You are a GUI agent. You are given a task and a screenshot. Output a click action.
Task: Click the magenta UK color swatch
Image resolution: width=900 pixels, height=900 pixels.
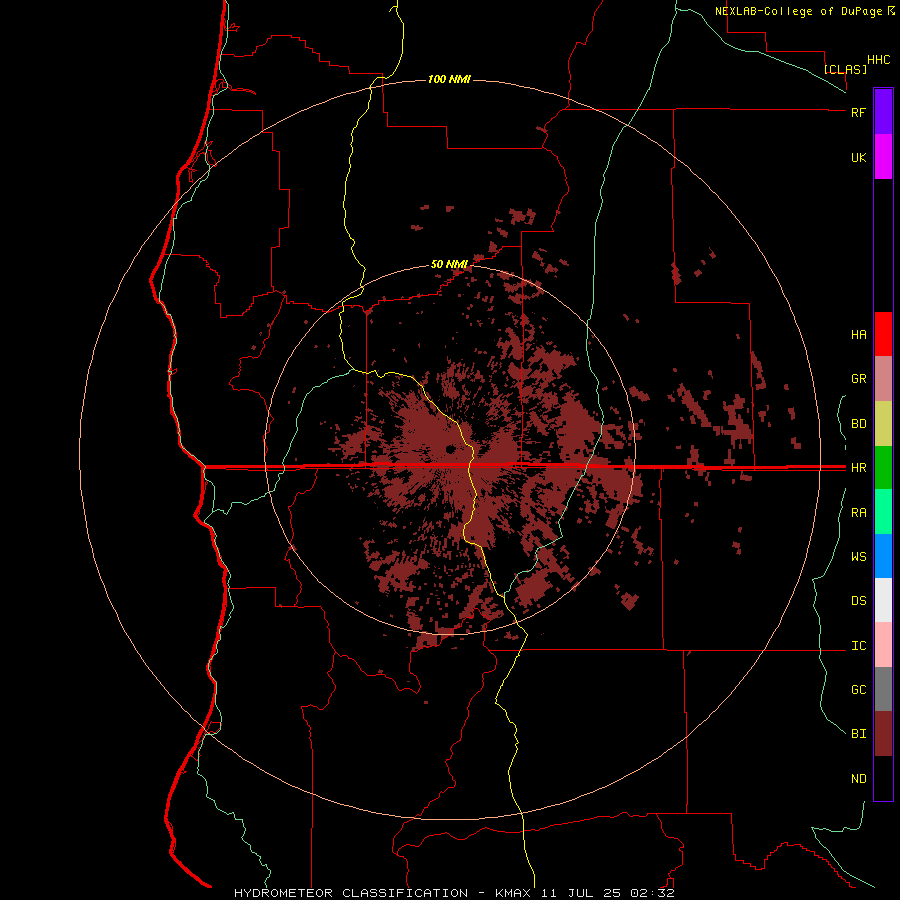tap(883, 157)
